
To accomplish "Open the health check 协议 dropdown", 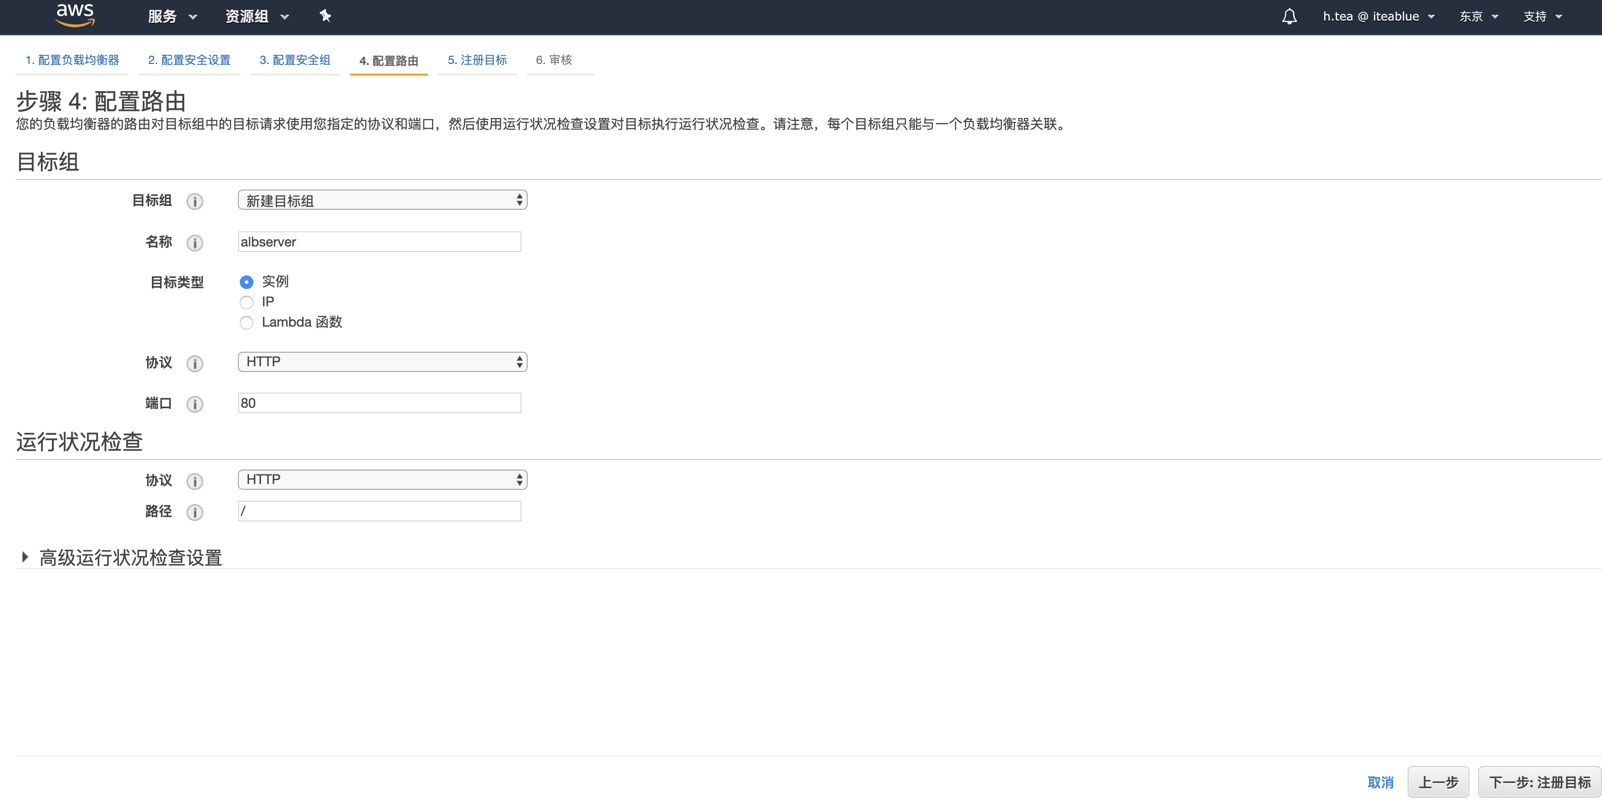I will click(x=382, y=480).
